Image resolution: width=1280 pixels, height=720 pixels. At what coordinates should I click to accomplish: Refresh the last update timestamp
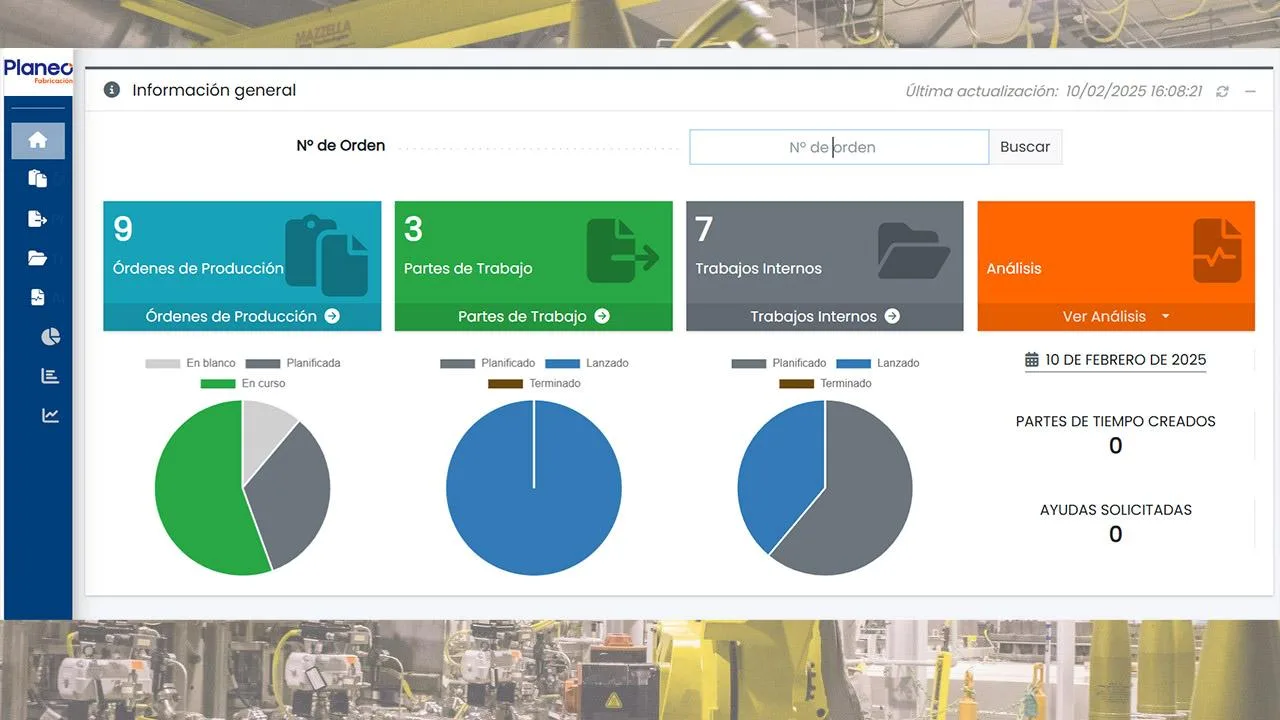tap(1222, 91)
